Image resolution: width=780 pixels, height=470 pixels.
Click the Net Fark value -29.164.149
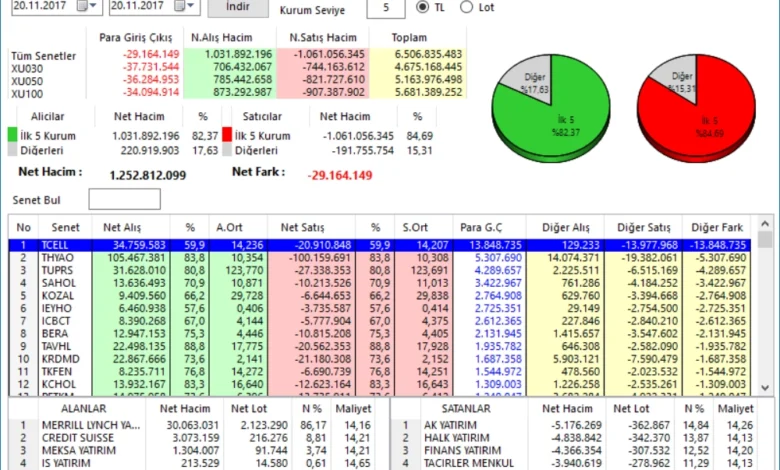[340, 175]
